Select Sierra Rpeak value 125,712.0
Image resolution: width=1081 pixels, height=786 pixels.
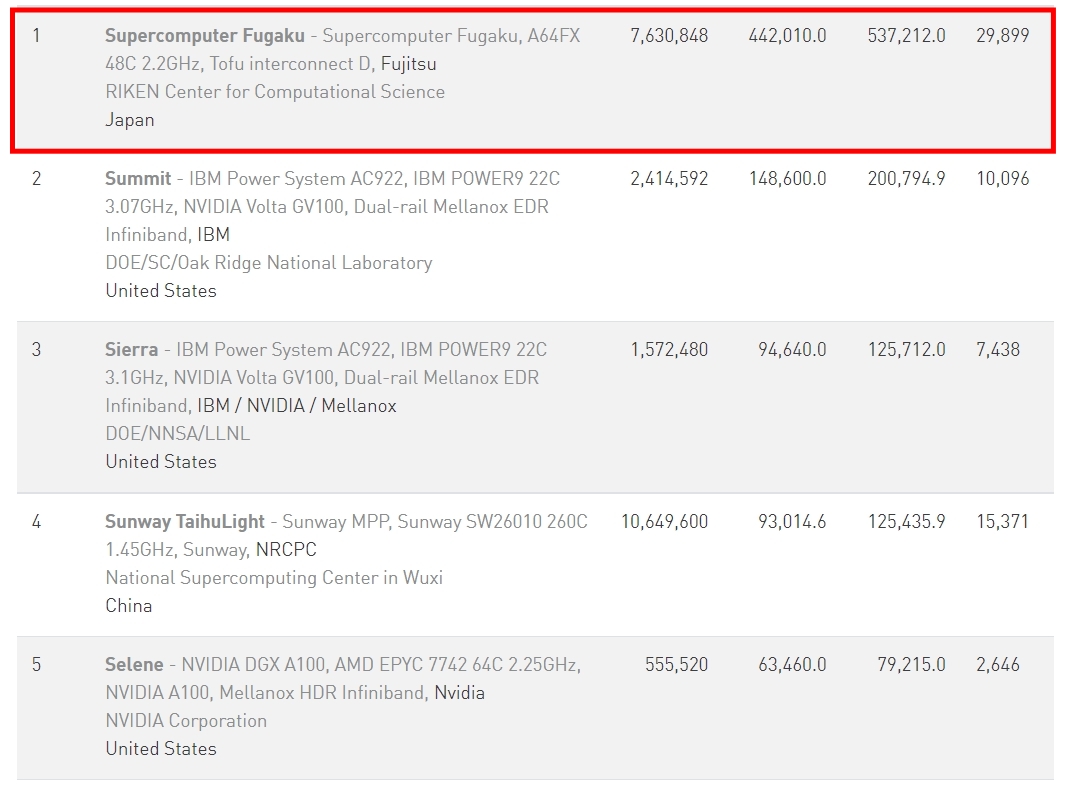907,350
